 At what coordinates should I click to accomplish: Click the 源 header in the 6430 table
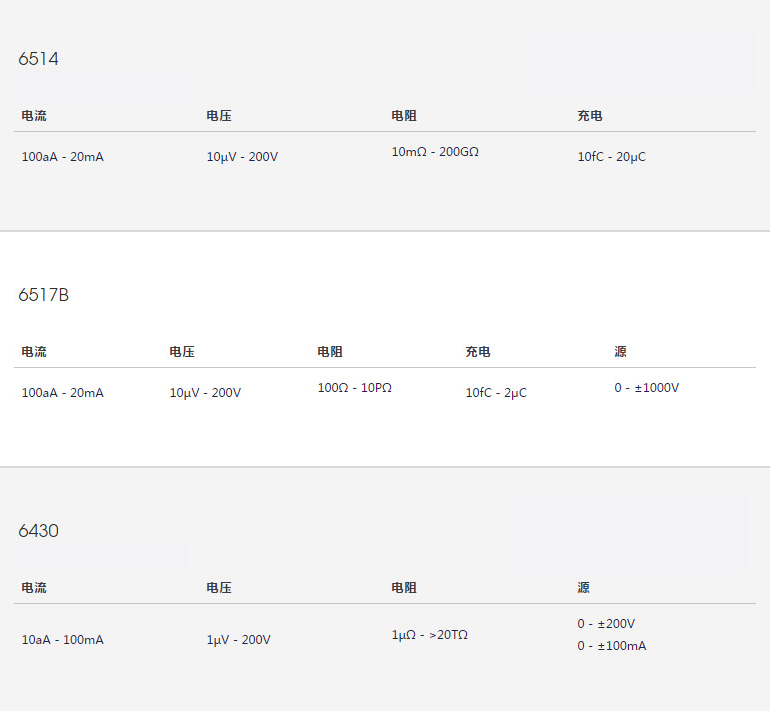pos(583,588)
